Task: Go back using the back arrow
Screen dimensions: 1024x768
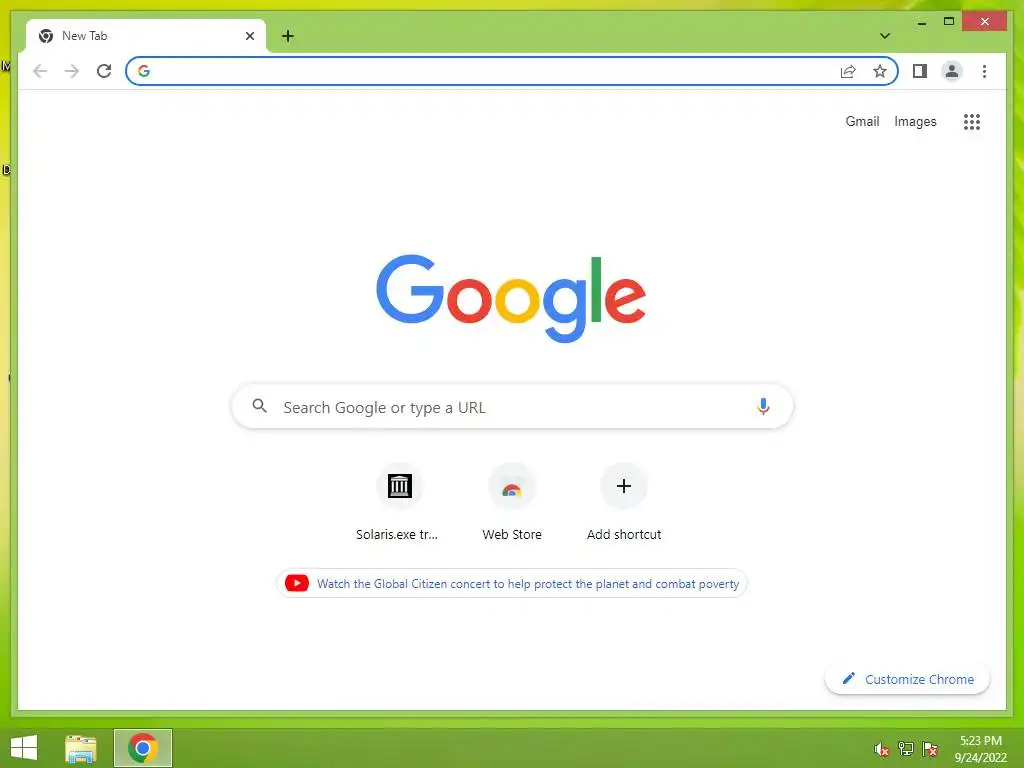Action: click(40, 71)
